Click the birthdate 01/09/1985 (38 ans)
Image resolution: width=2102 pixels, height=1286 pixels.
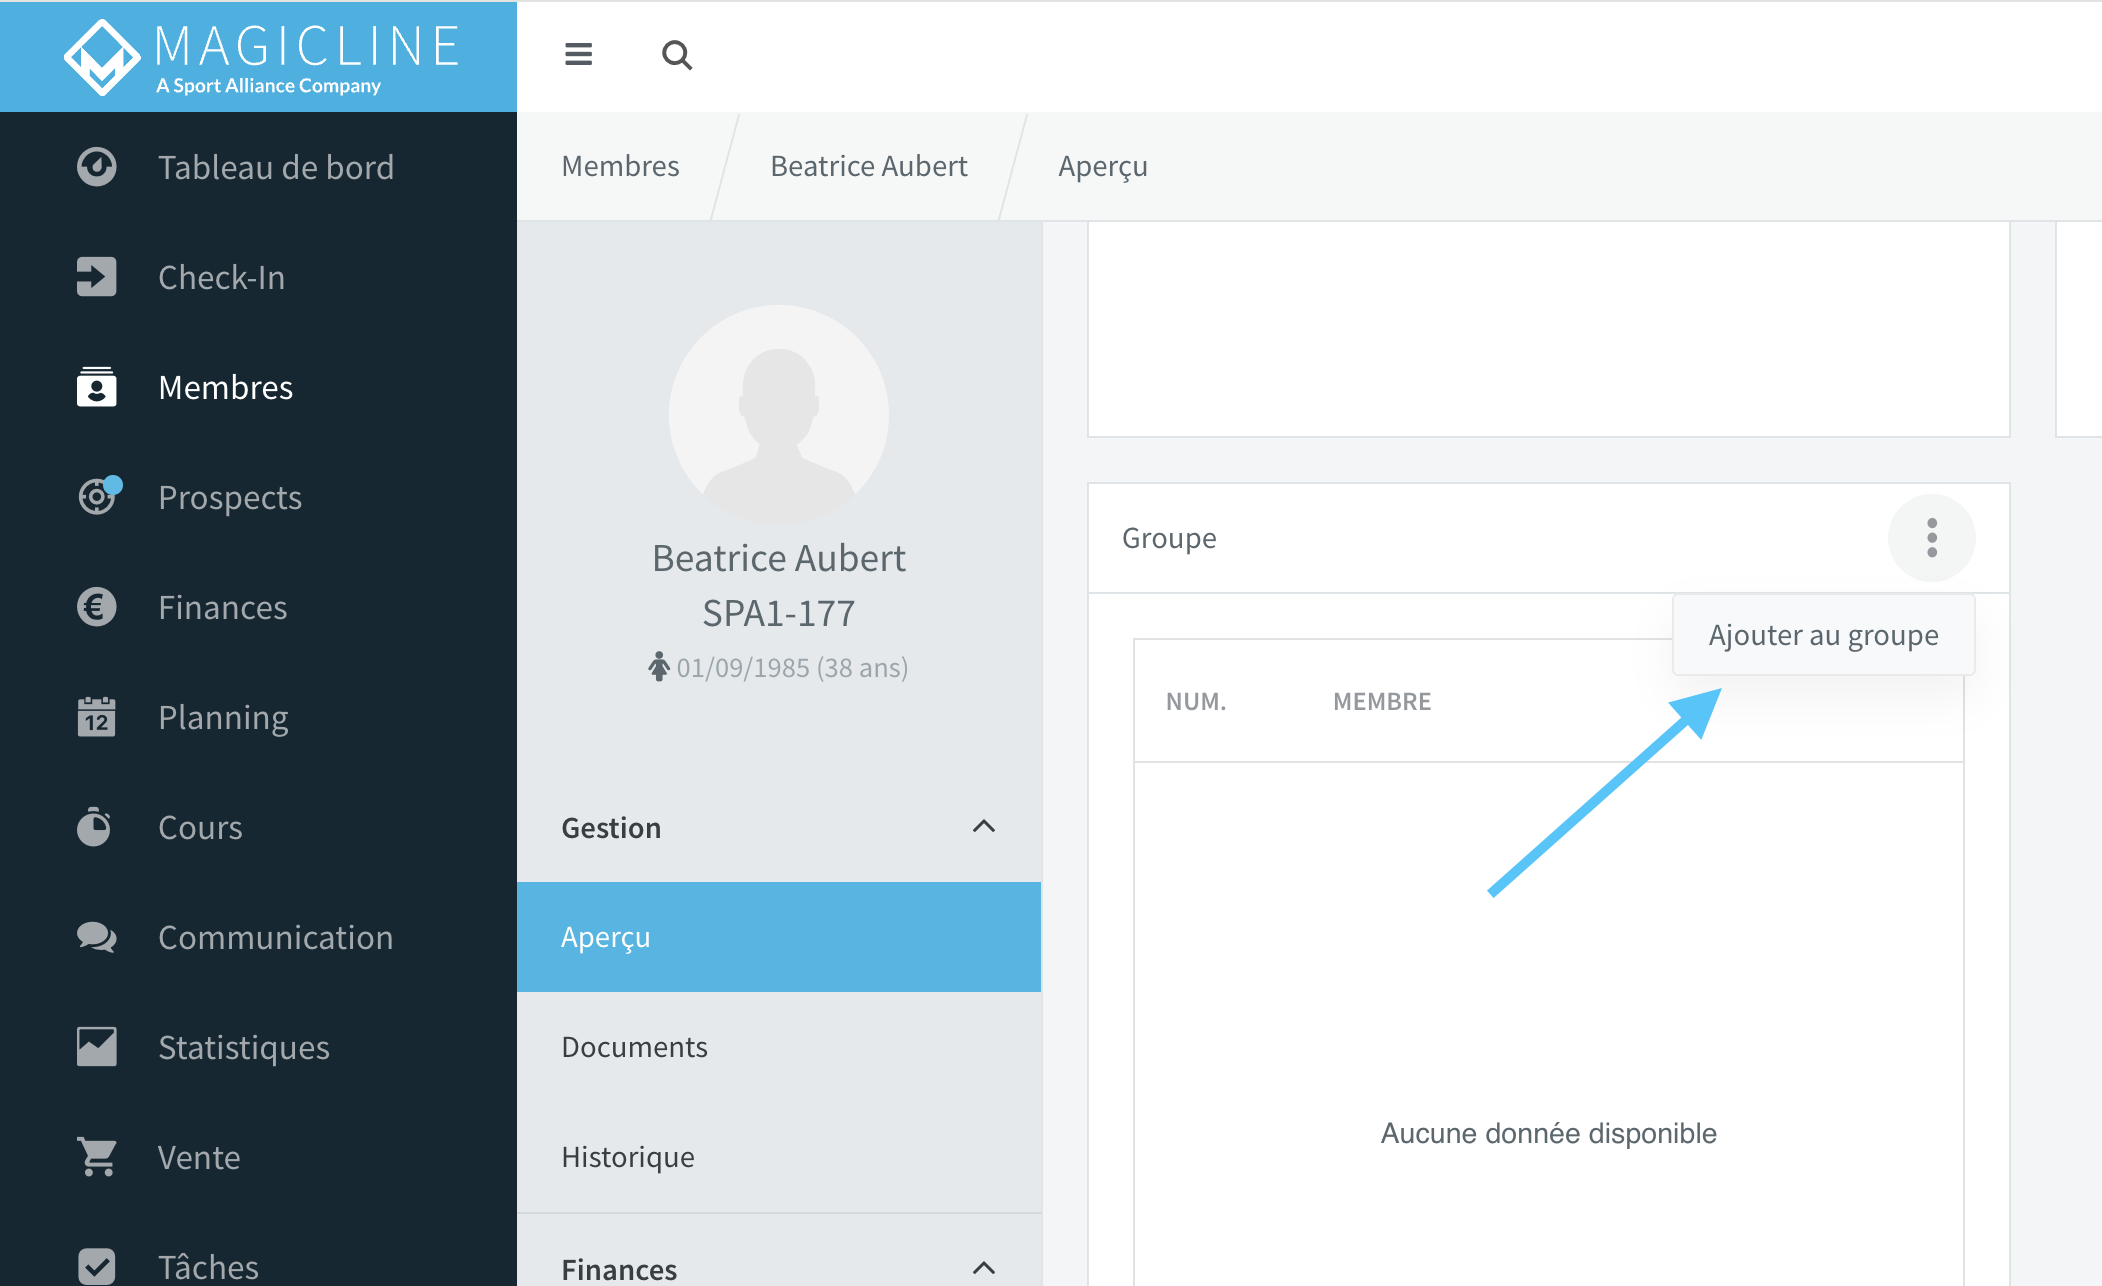[792, 668]
